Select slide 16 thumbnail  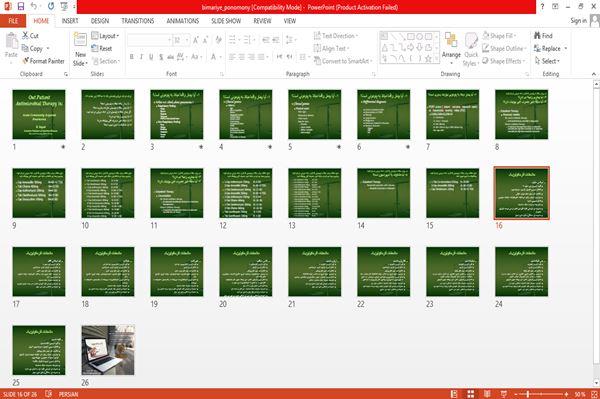tap(522, 193)
